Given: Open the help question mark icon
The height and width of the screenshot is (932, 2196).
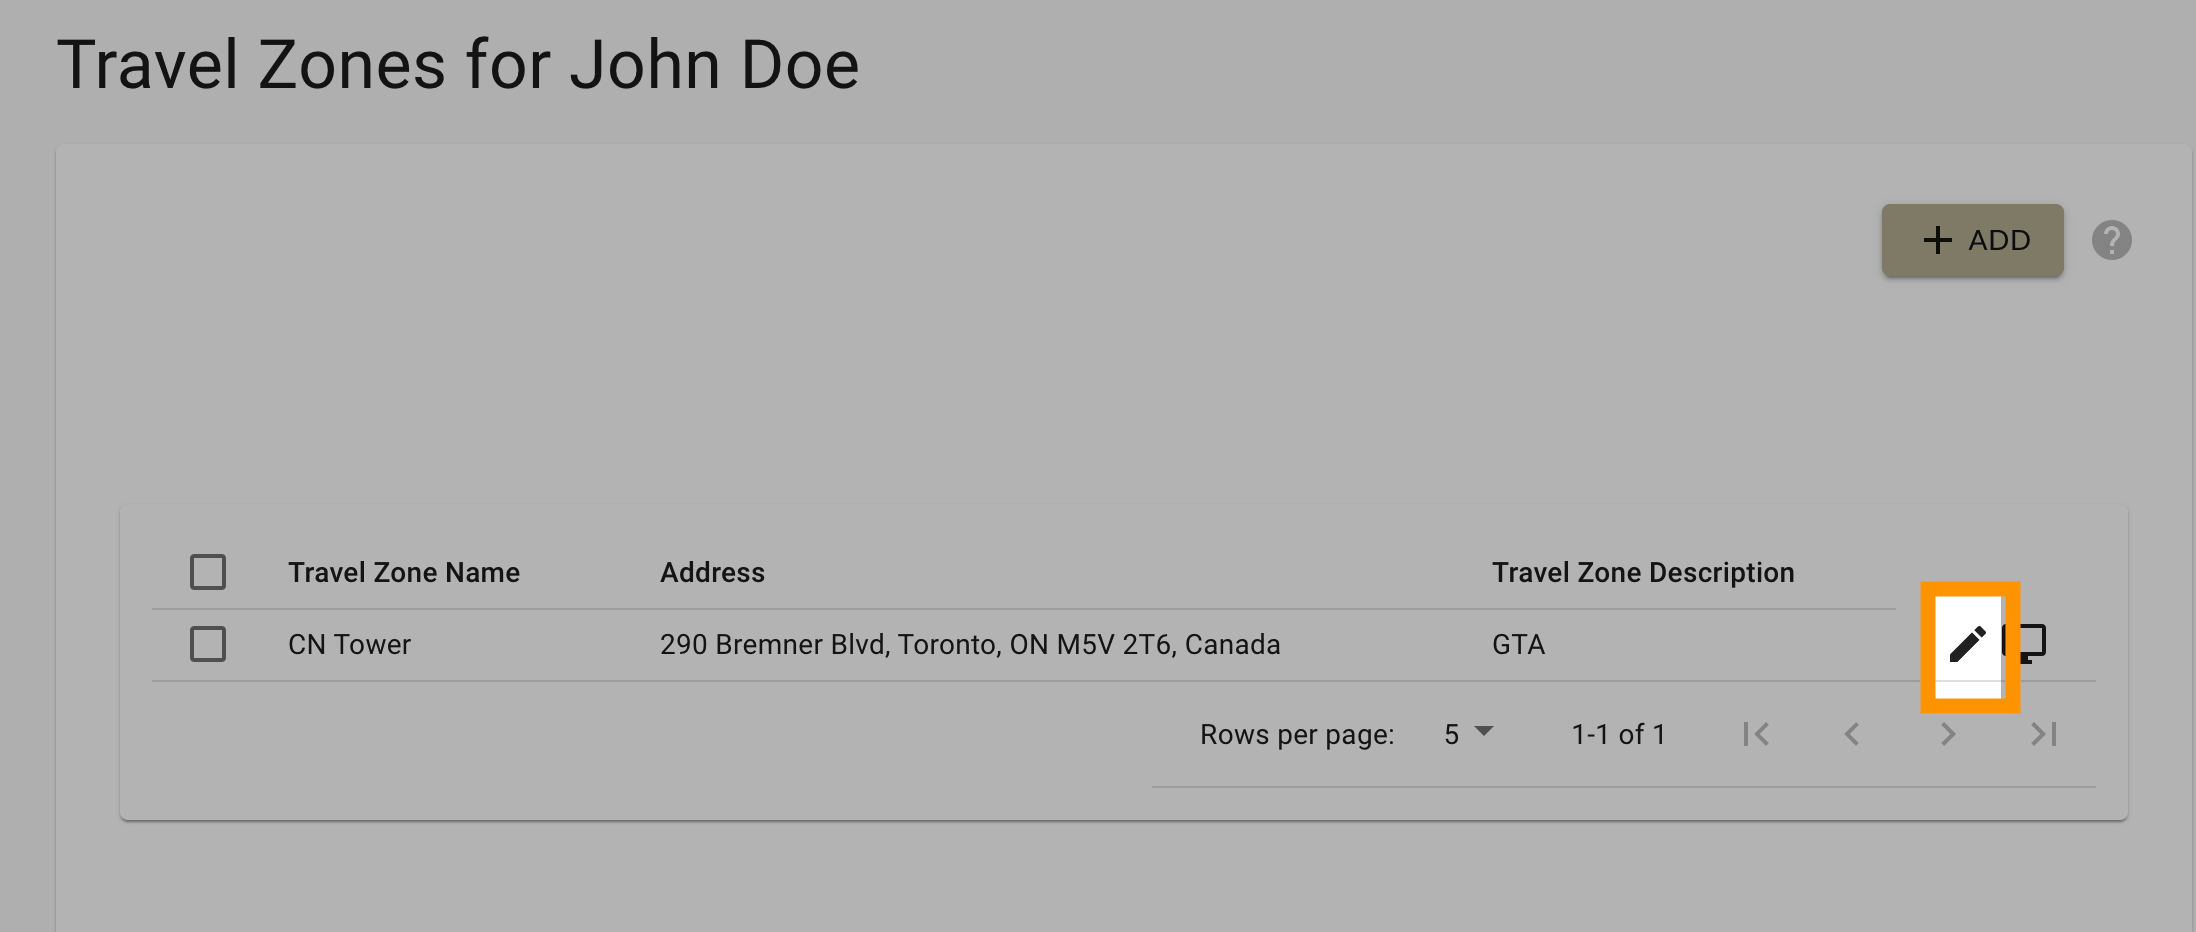Looking at the screenshot, I should pyautogui.click(x=2111, y=240).
